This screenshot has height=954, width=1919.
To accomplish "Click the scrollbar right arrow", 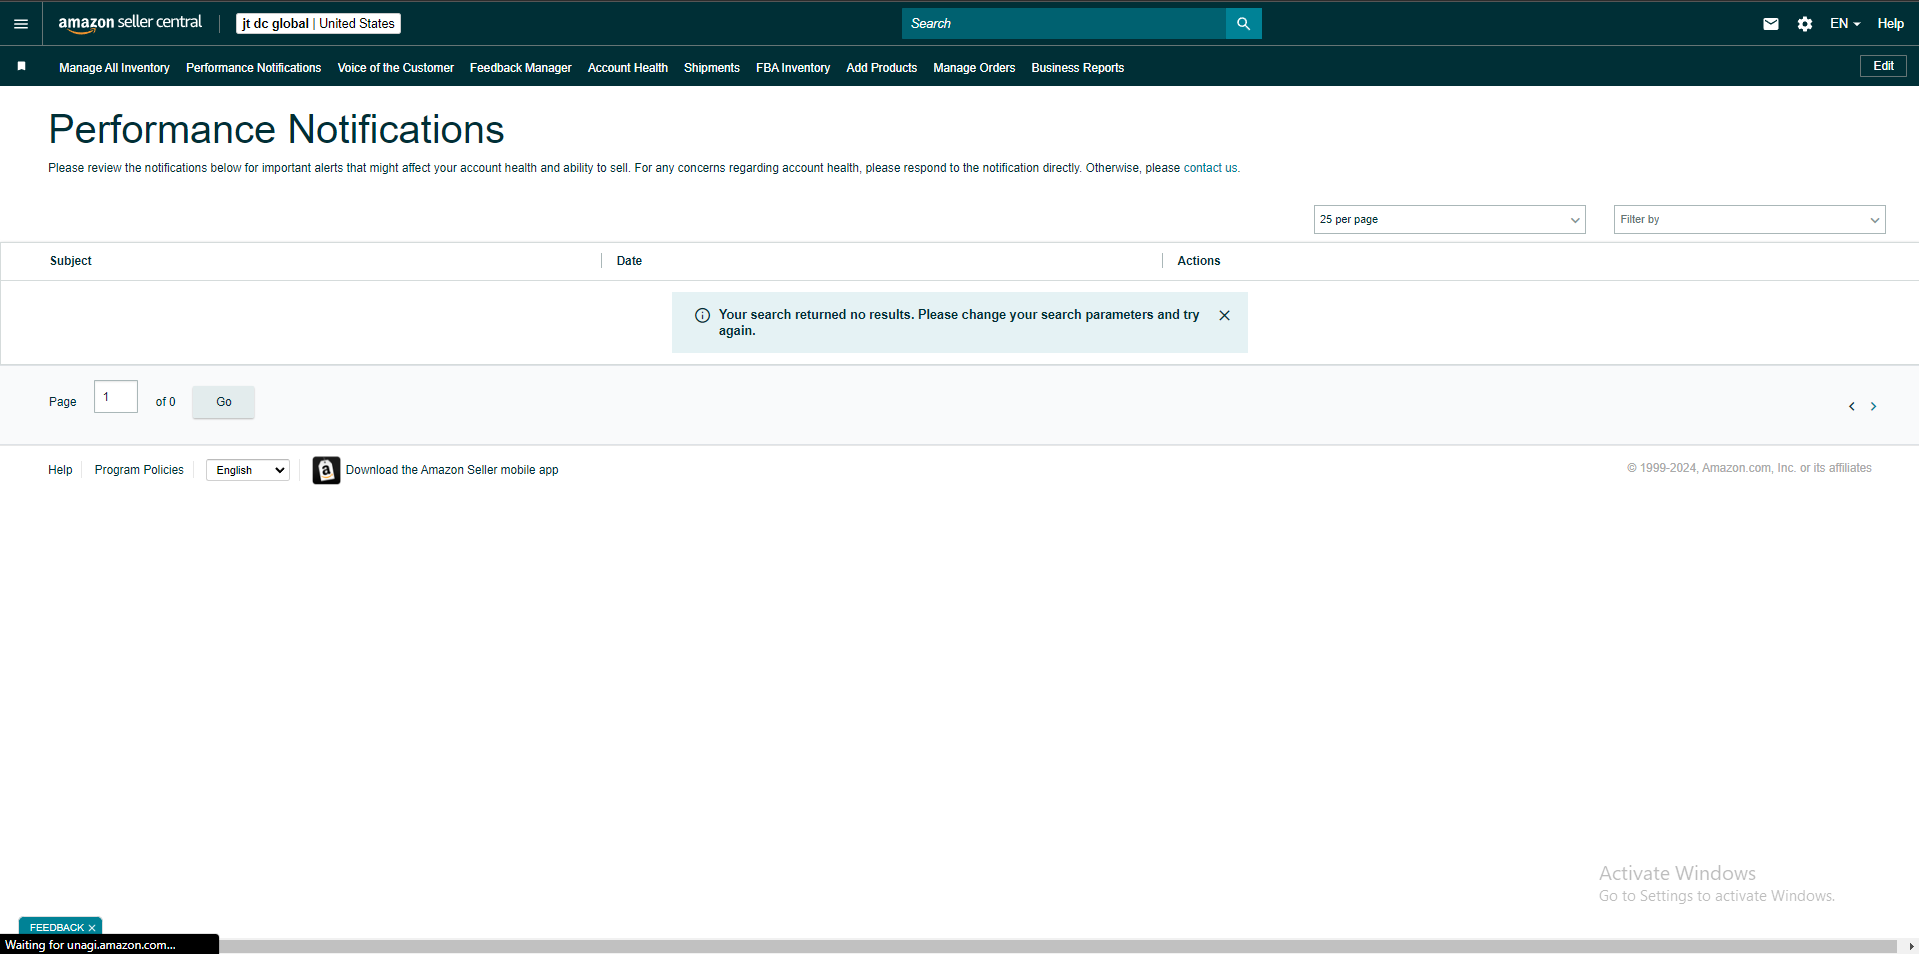I will [1911, 946].
